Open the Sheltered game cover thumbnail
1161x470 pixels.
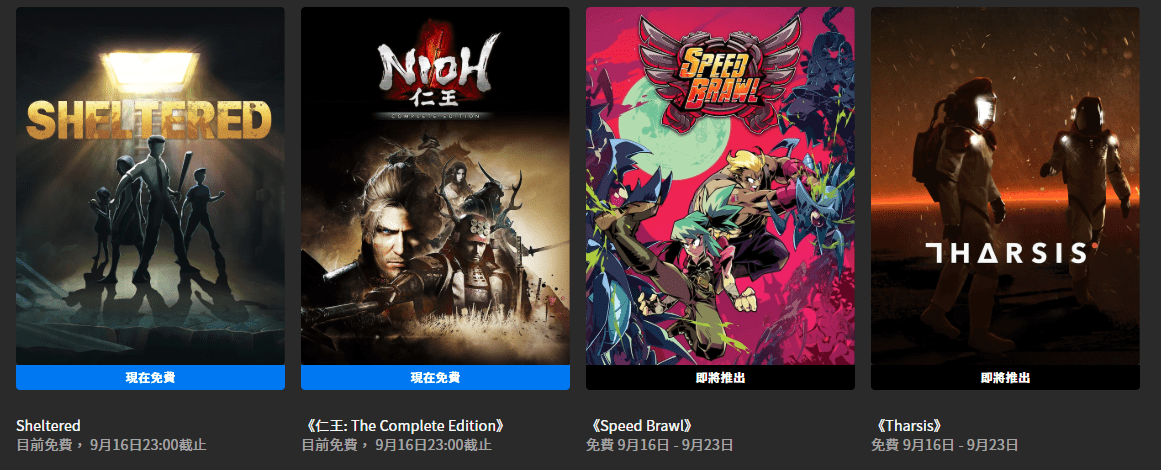pos(150,186)
